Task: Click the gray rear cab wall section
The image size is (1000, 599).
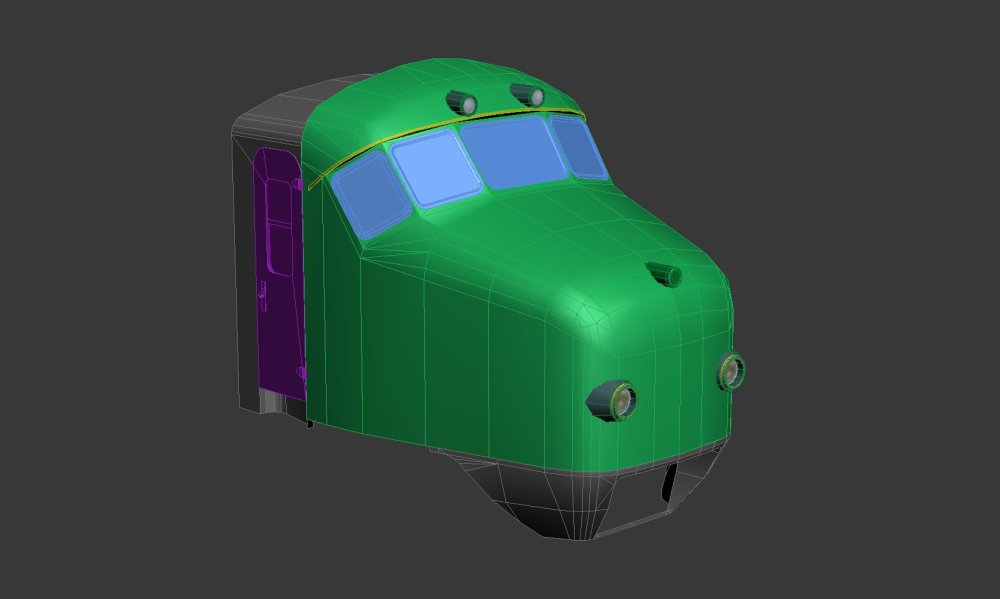Action: point(244,270)
